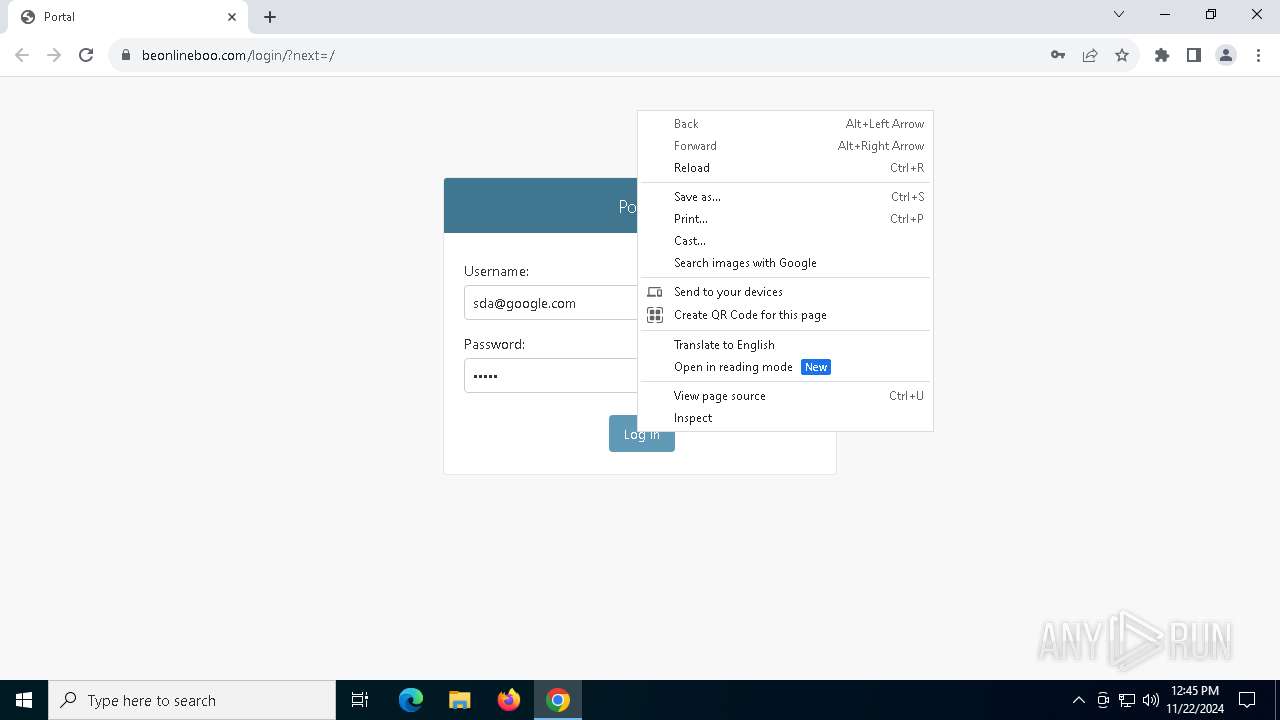Click the Username input field
Image resolution: width=1280 pixels, height=720 pixels.
[551, 303]
